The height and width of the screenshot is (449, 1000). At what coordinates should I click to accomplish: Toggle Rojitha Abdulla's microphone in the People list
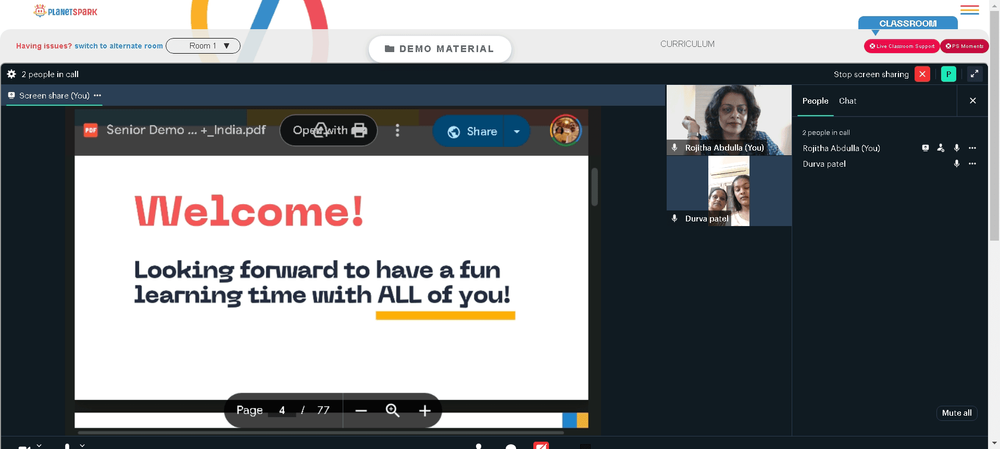(956, 148)
